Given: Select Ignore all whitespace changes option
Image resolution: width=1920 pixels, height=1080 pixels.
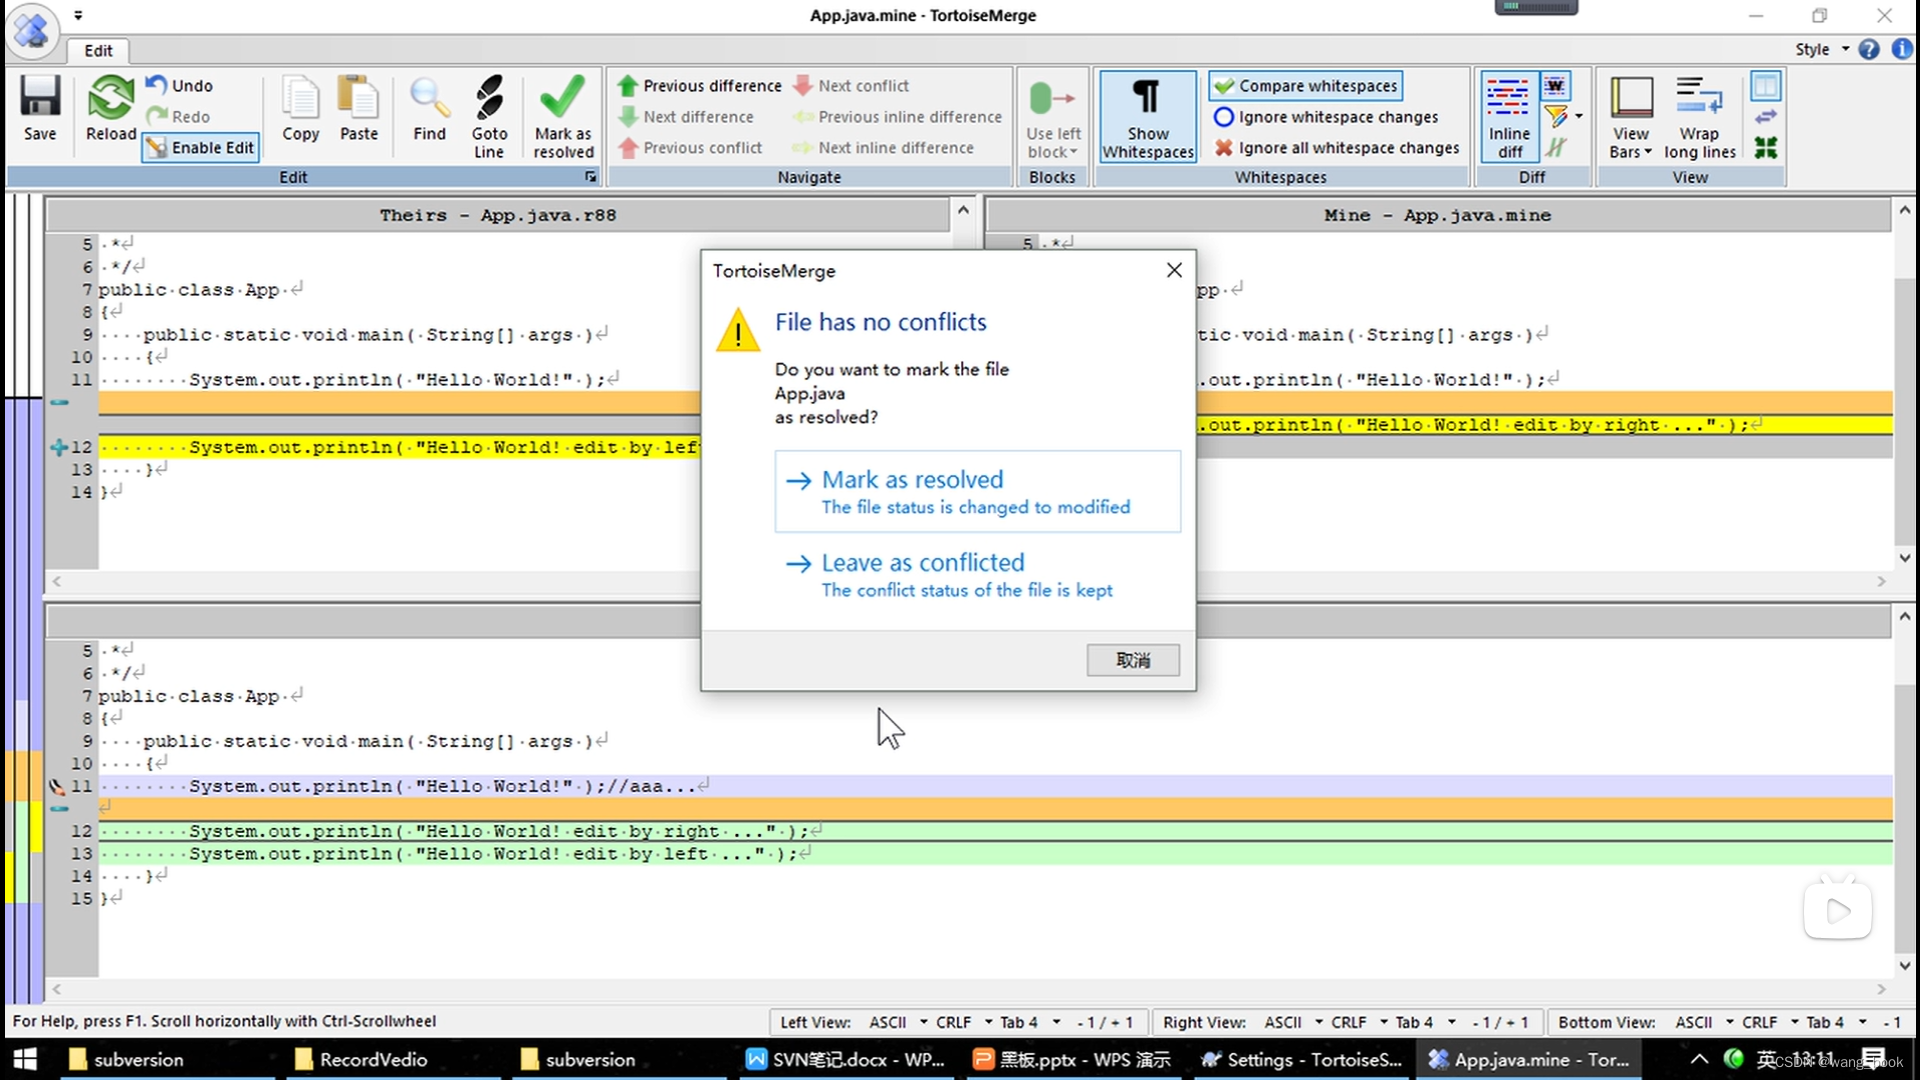Looking at the screenshot, I should coord(1337,148).
